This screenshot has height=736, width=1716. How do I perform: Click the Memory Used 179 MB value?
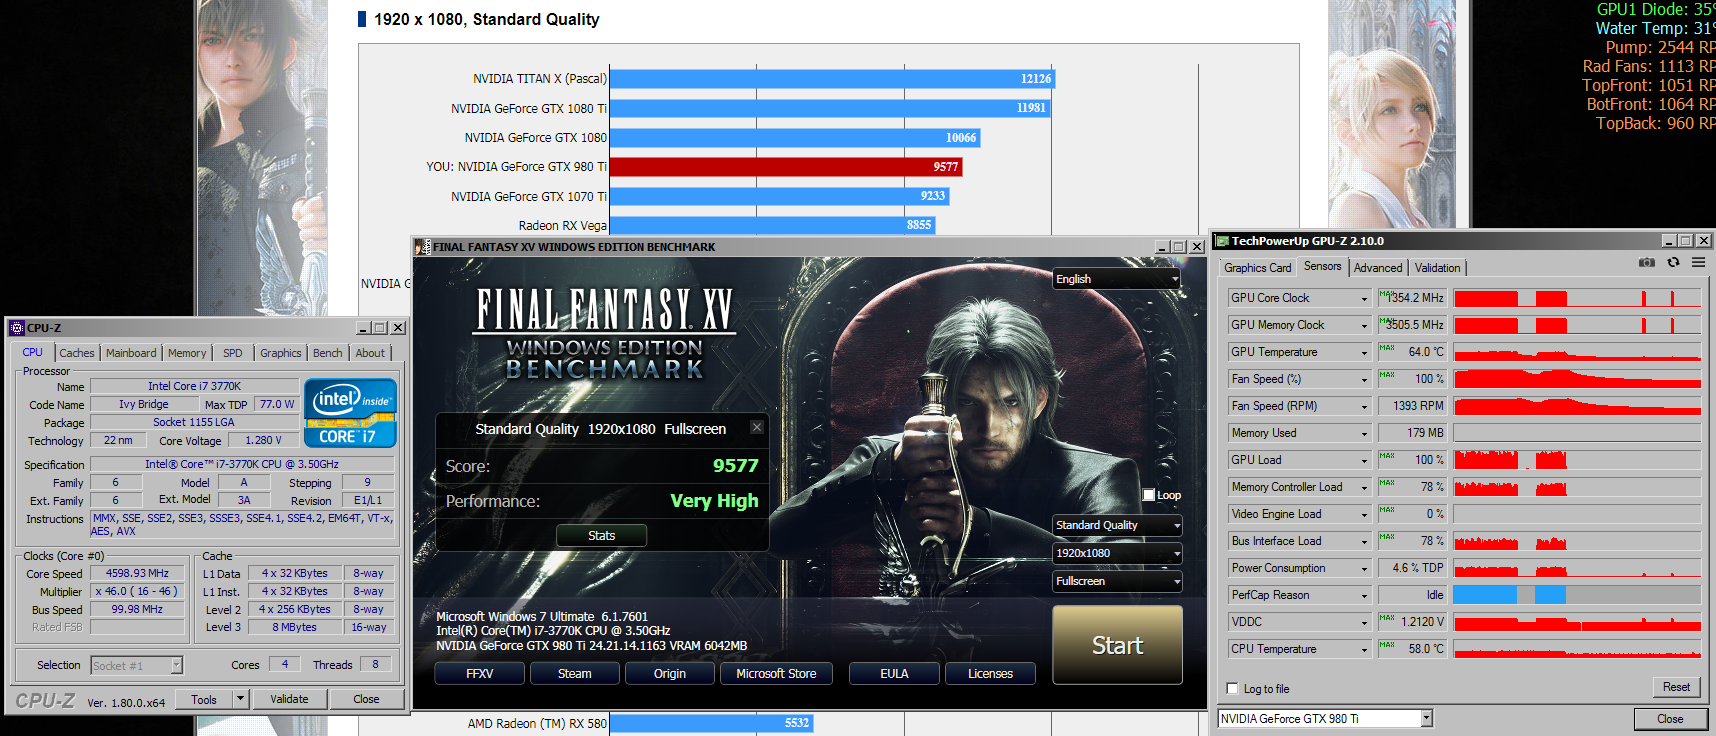[x=1412, y=433]
